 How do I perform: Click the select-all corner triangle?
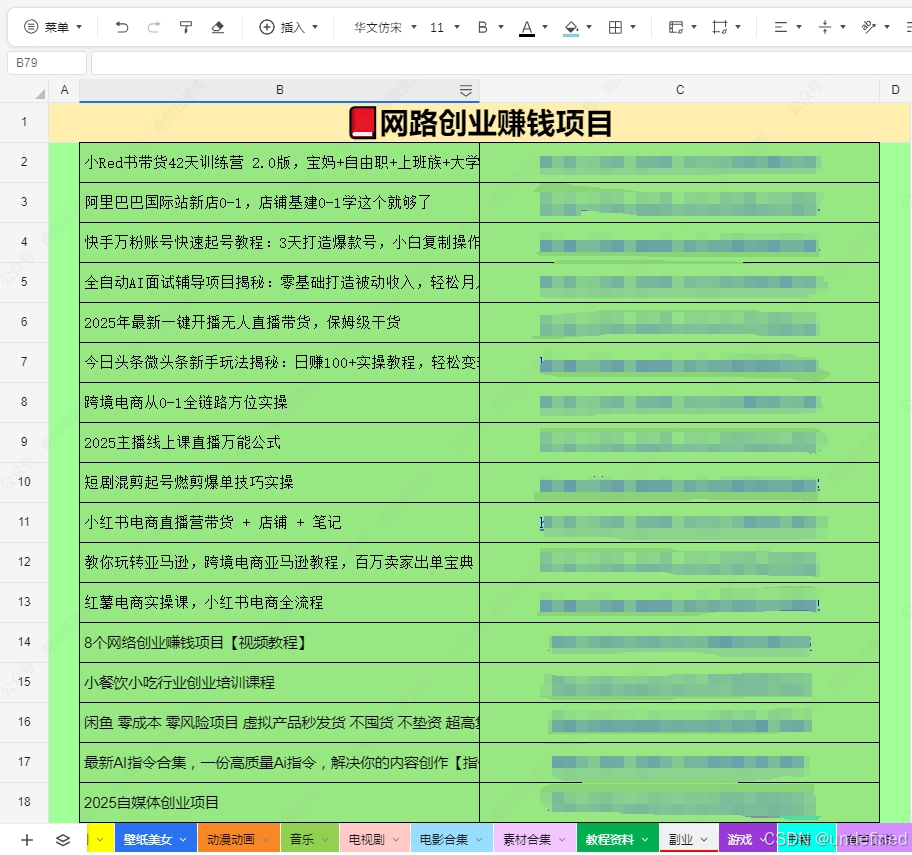click(x=40, y=94)
